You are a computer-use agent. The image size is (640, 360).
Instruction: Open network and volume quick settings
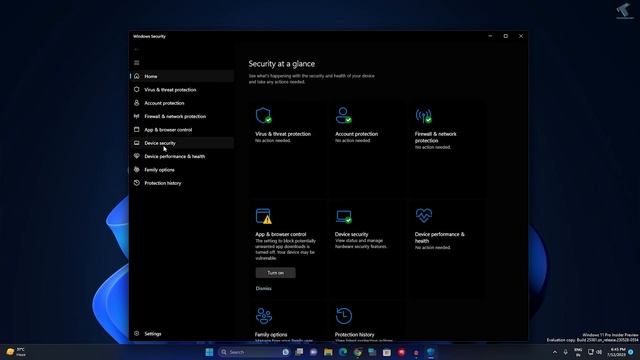(595, 352)
